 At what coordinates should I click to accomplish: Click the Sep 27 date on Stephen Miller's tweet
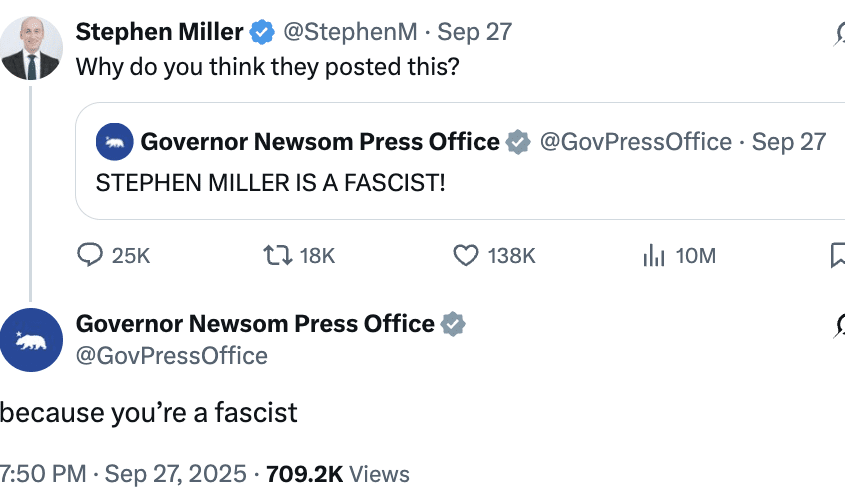pos(475,32)
